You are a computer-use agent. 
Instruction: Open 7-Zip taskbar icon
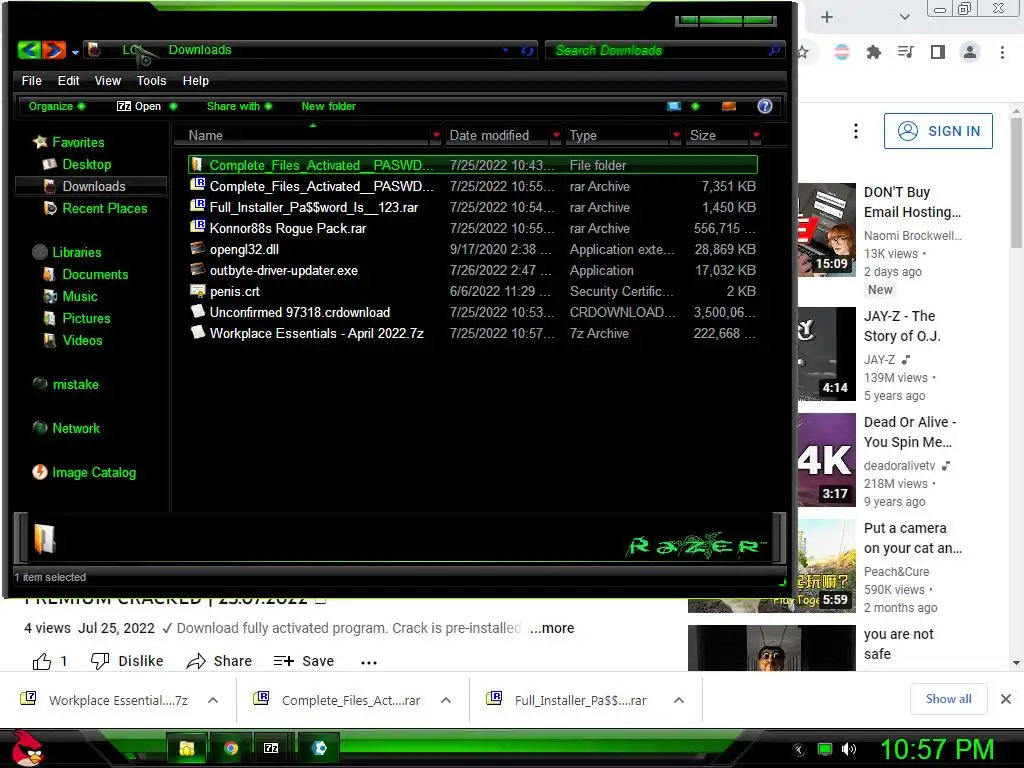click(271, 748)
